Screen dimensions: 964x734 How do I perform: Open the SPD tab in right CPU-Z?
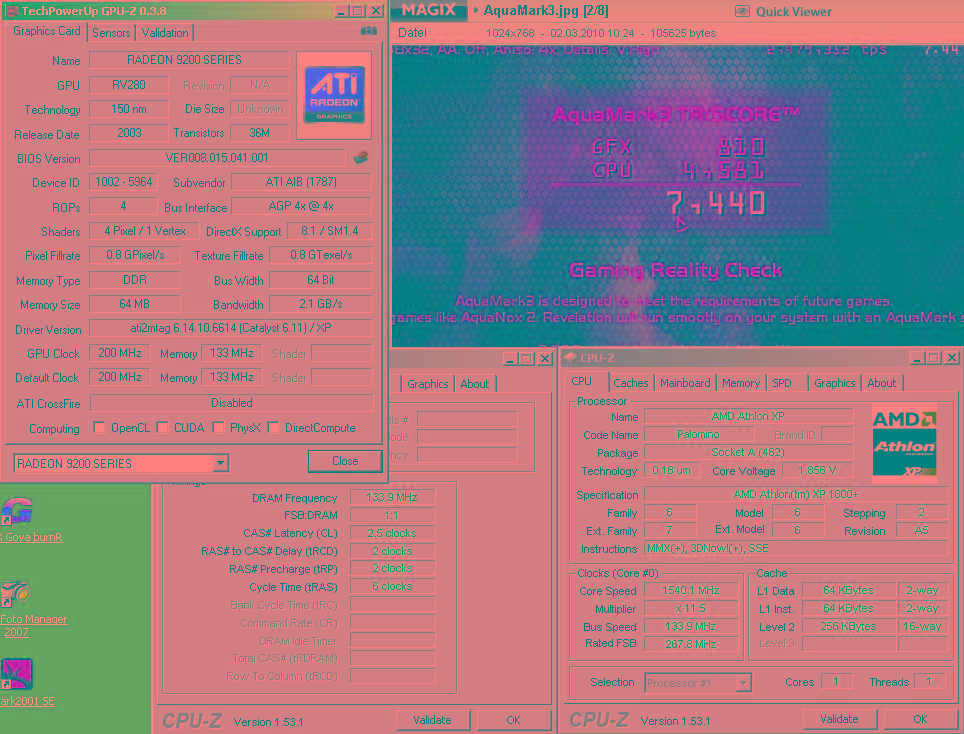pyautogui.click(x=782, y=383)
